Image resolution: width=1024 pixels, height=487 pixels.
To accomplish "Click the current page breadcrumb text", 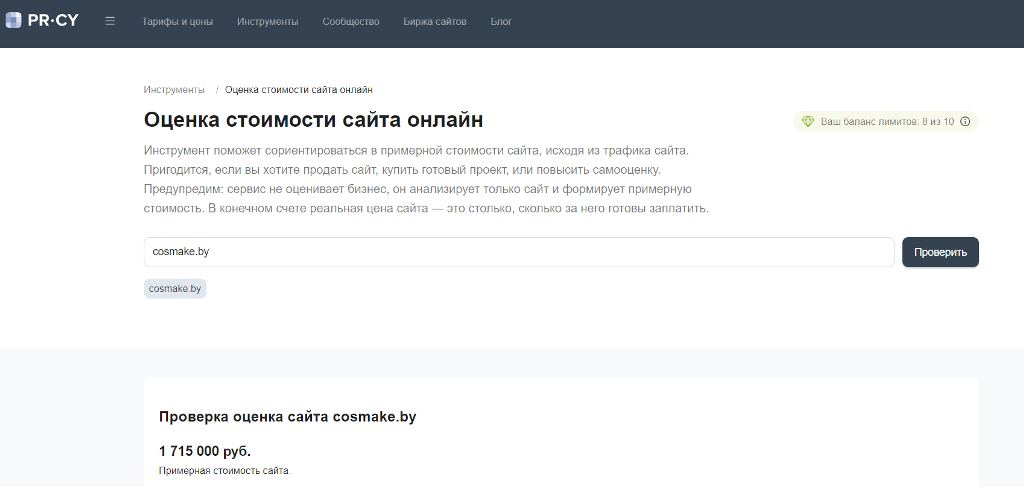I will 298,90.
